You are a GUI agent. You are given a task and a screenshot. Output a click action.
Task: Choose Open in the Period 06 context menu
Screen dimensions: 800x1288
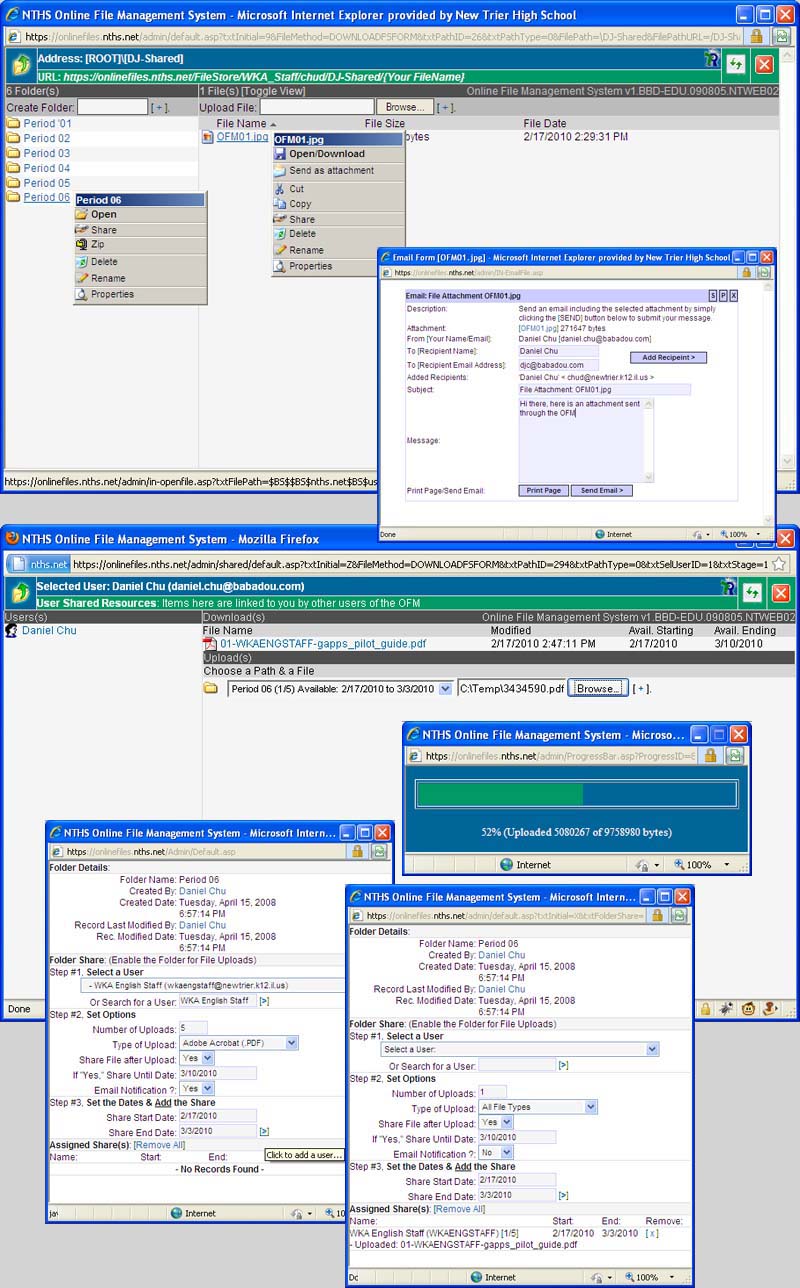140,214
